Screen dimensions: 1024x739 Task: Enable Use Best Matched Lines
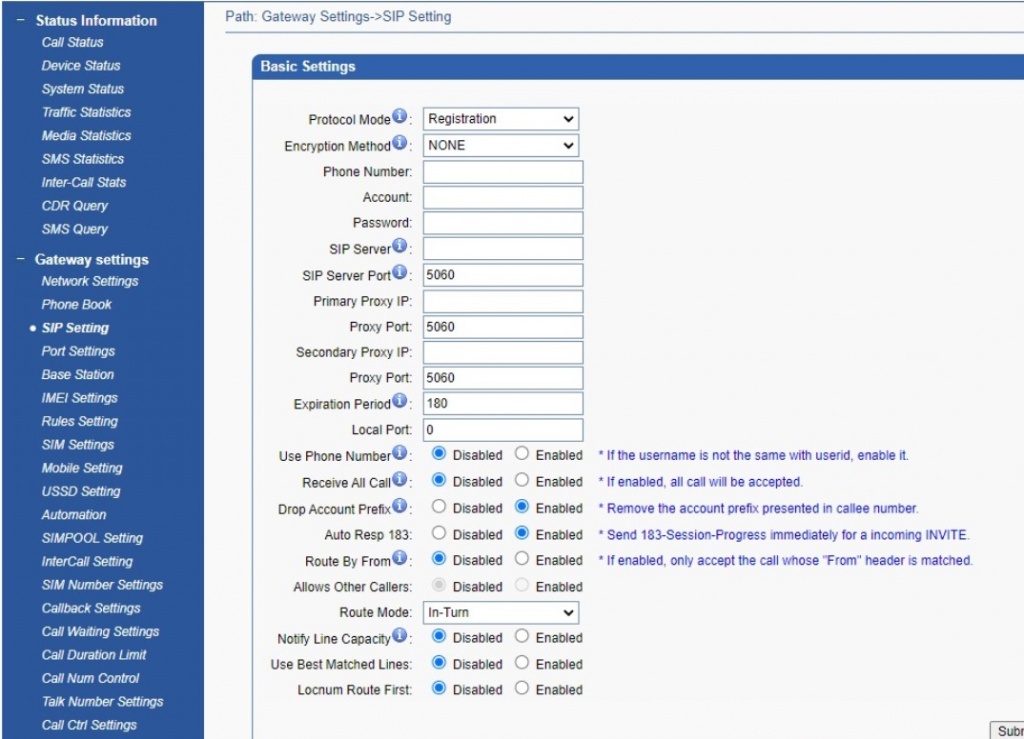(522, 663)
